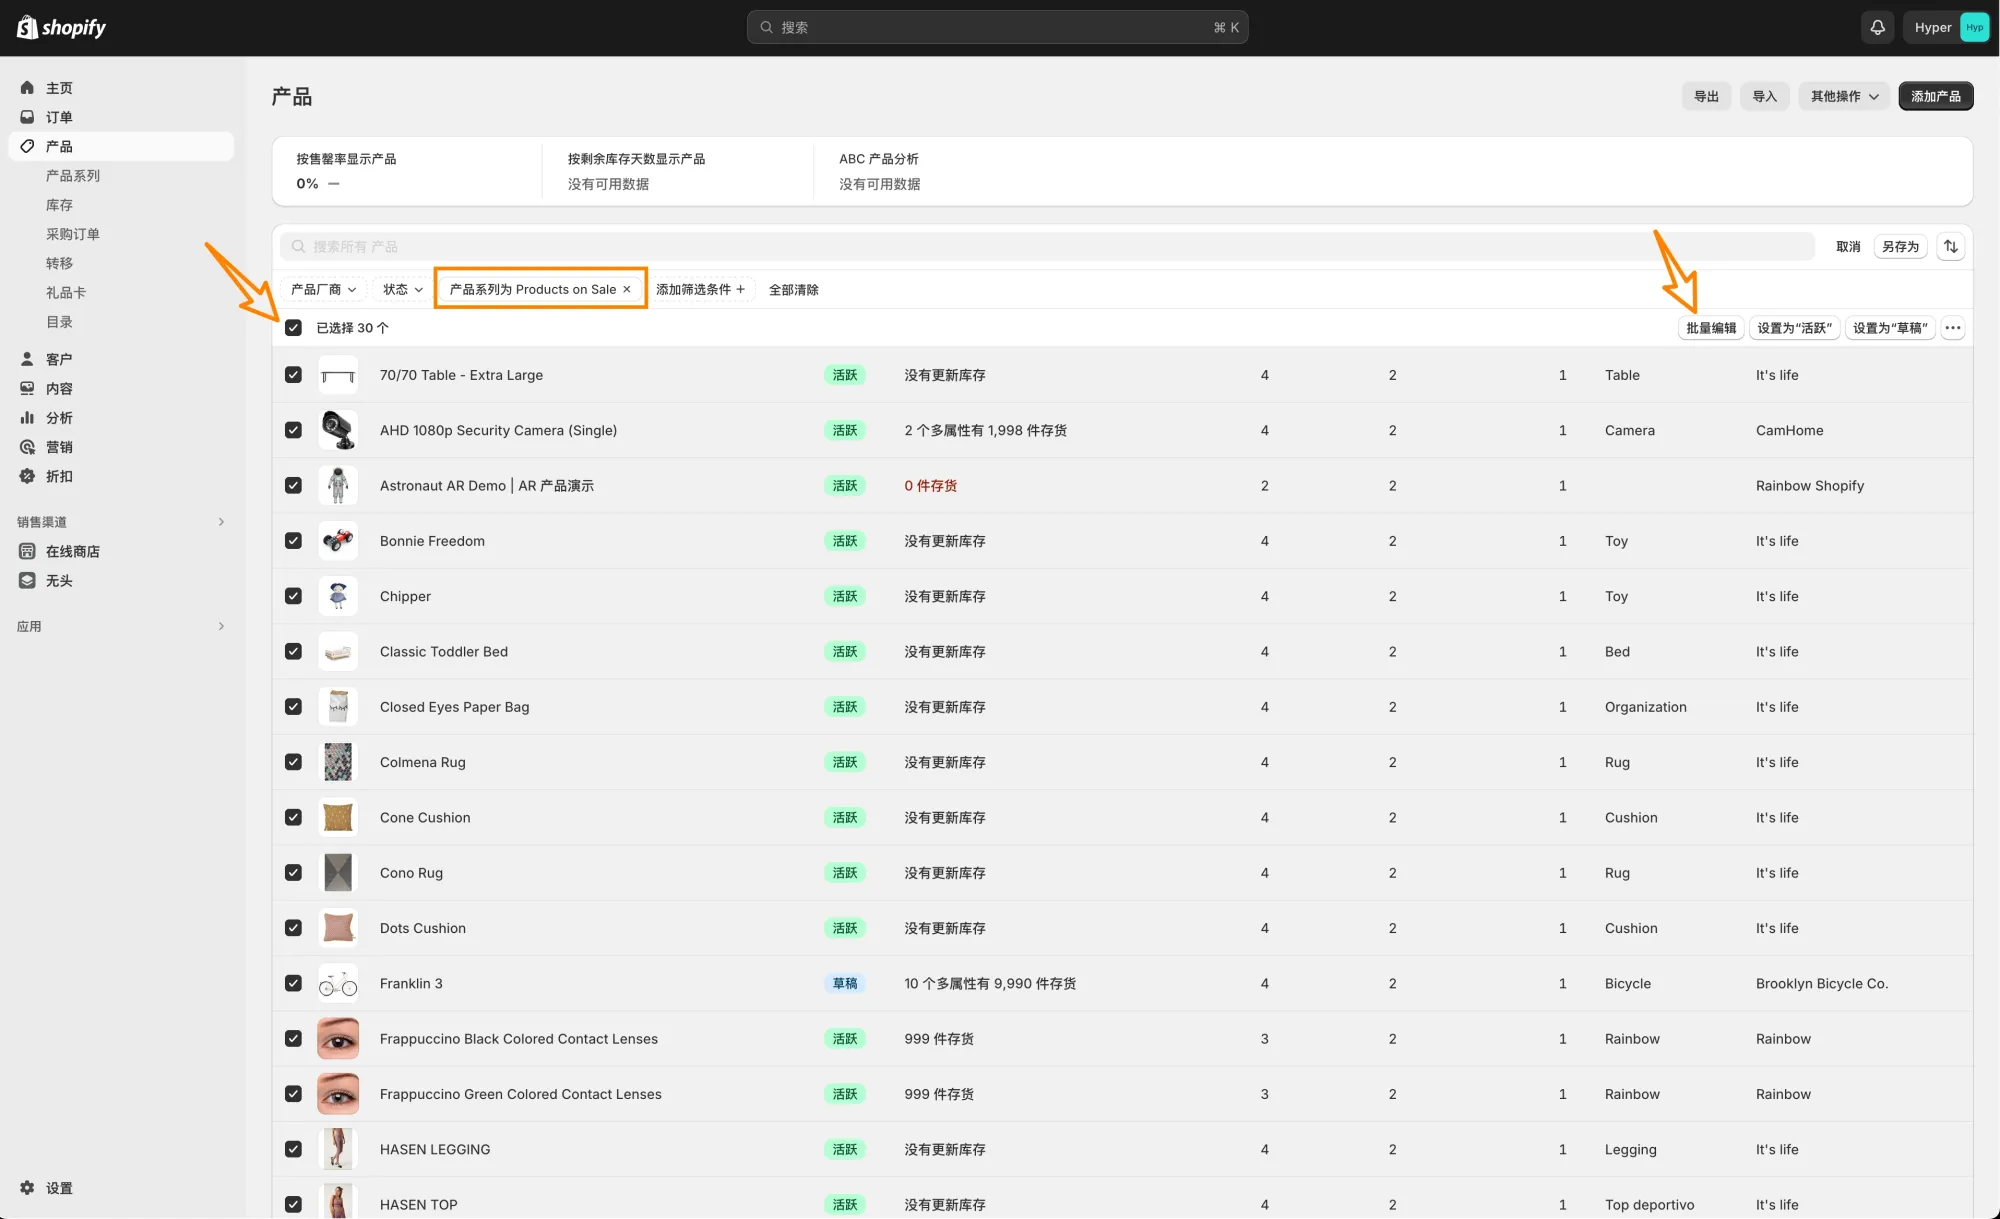2000x1219 pixels.
Task: Click the 添加产品 button
Action: [x=1935, y=96]
